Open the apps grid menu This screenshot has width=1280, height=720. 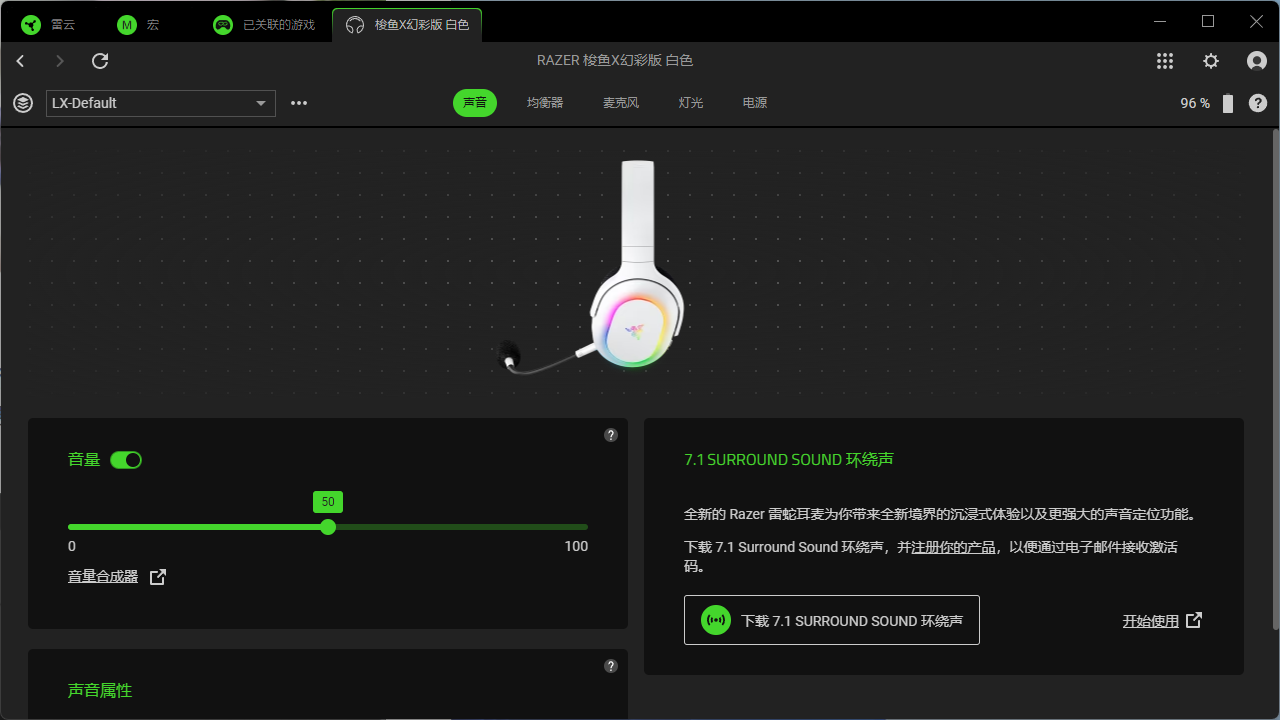tap(1165, 61)
